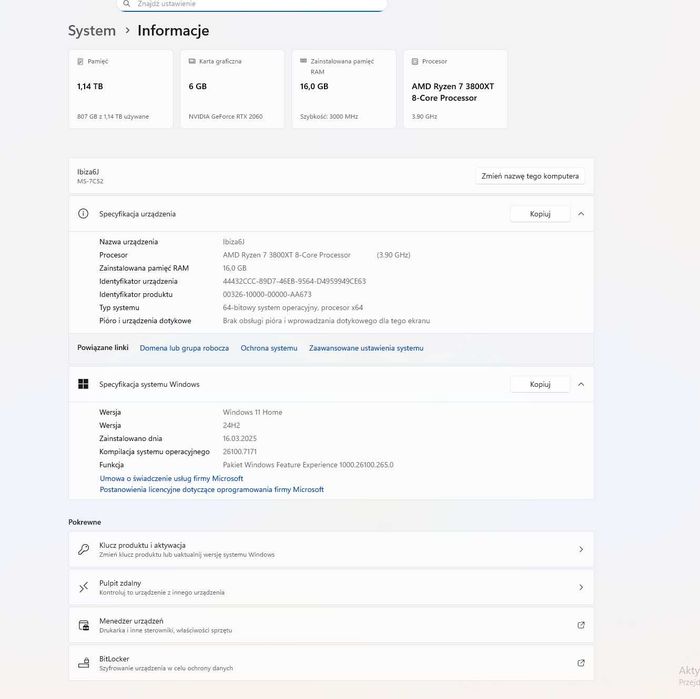Screen dimensions: 700x699
Task: Open Umowa o świadczenie usług Microsoft link
Action: tap(171, 478)
